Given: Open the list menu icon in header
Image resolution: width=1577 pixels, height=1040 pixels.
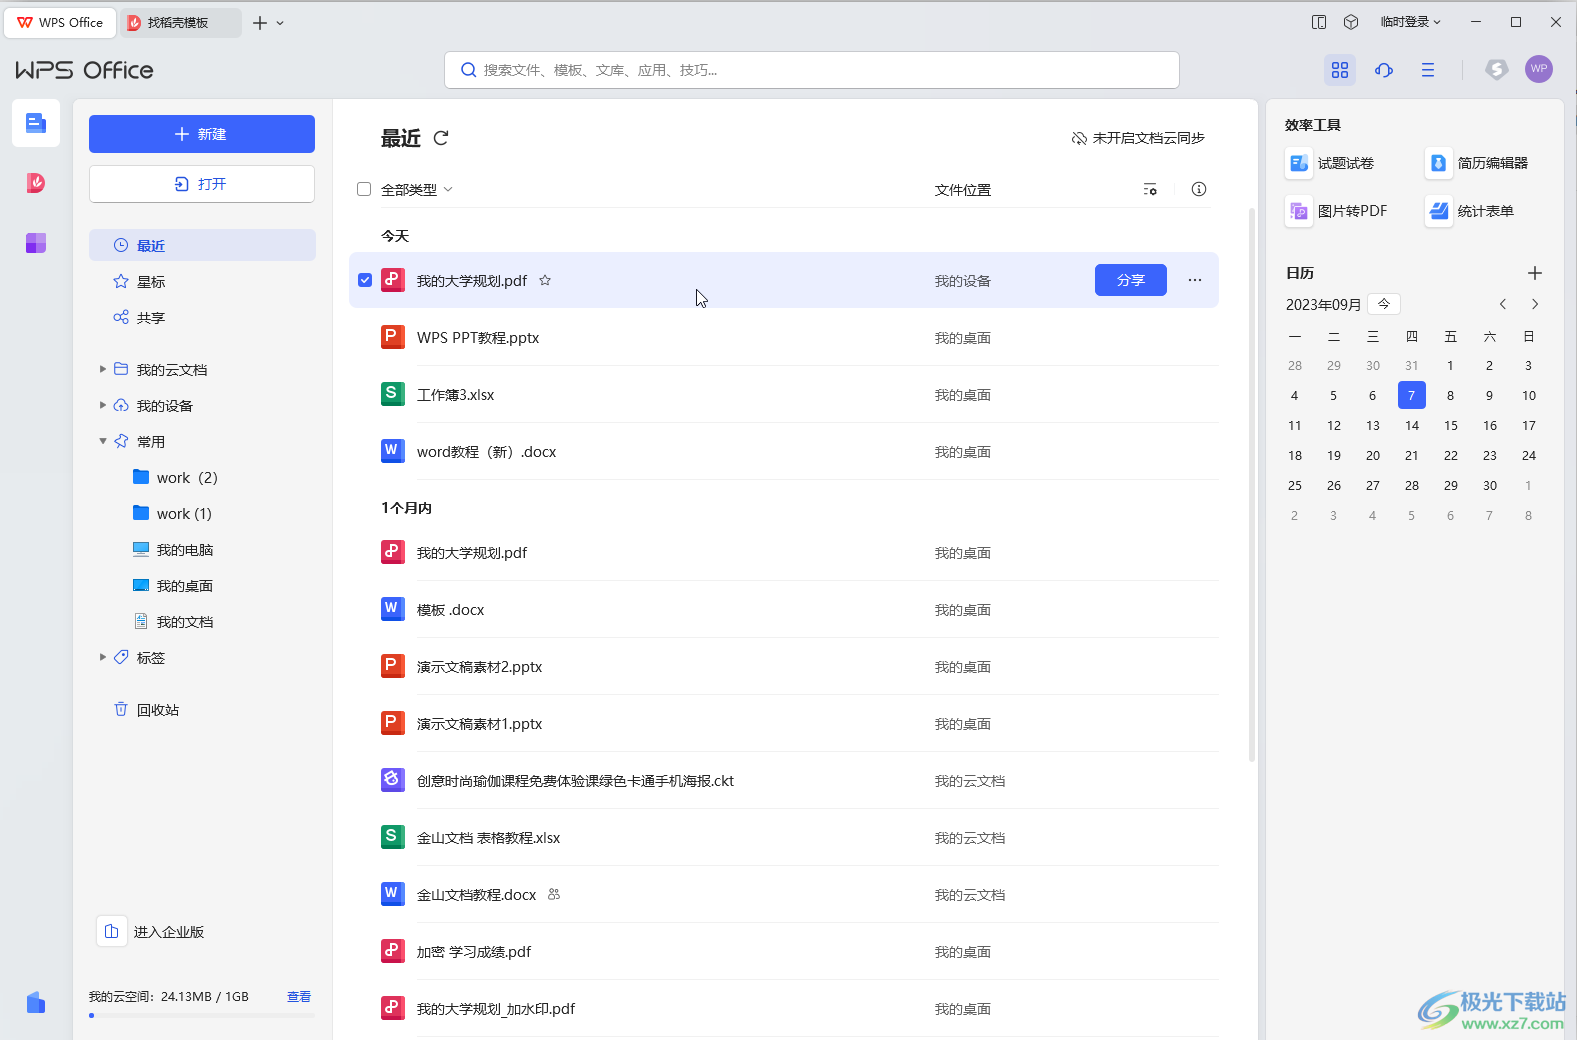Looking at the screenshot, I should (1428, 70).
